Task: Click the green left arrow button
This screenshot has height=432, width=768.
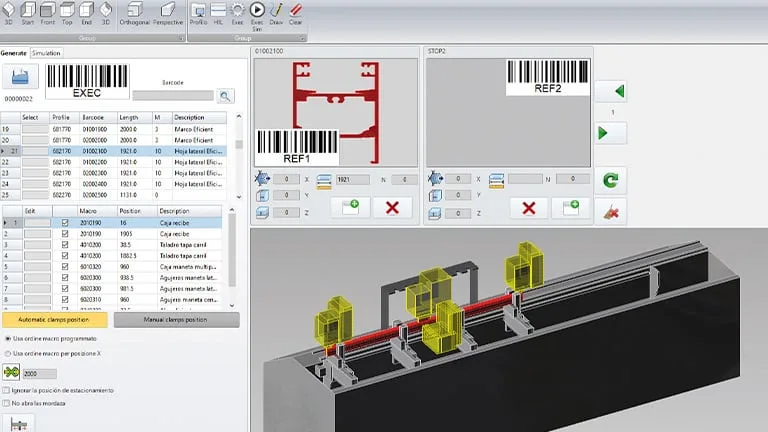Action: coord(611,91)
